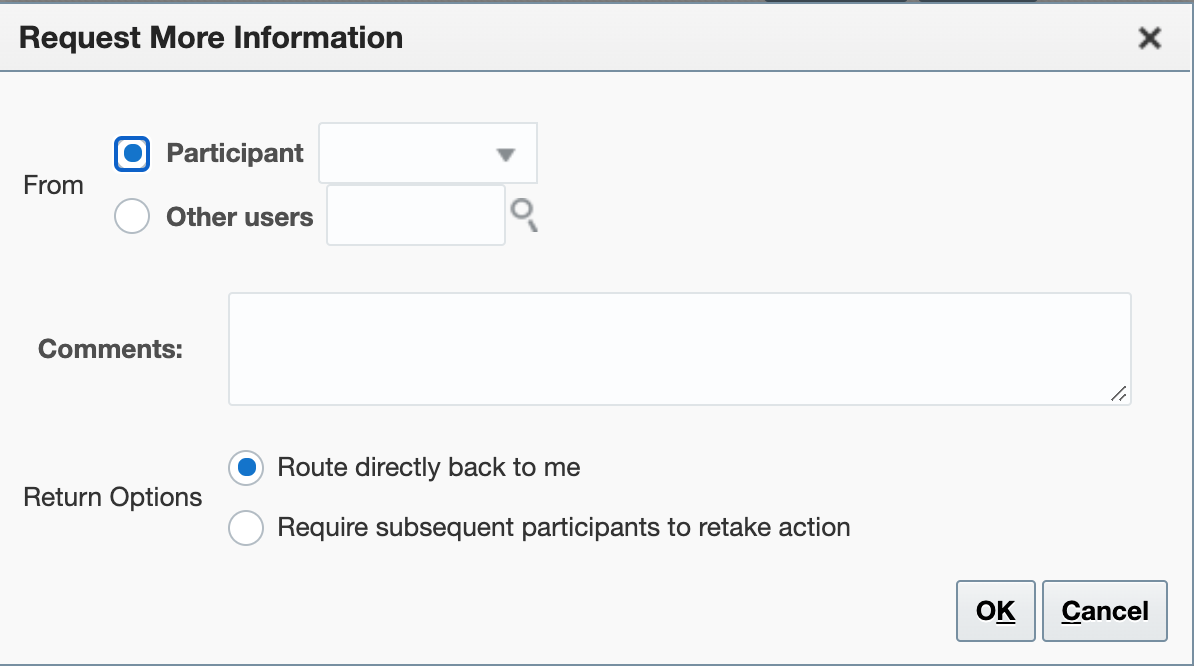1194x666 pixels.
Task: Focus the Other users text field
Action: (x=416, y=215)
